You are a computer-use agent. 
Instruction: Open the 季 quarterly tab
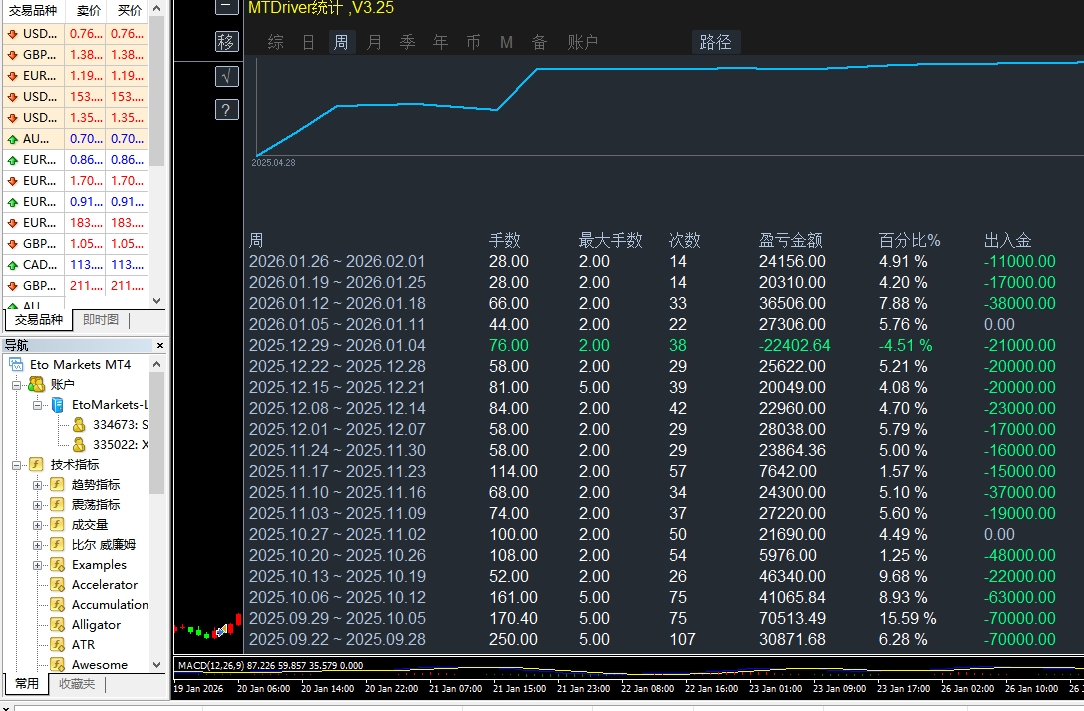pyautogui.click(x=407, y=42)
